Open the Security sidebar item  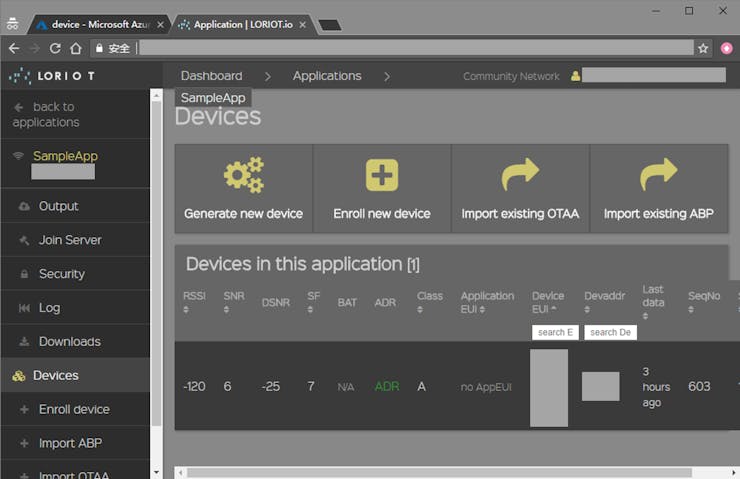click(61, 274)
